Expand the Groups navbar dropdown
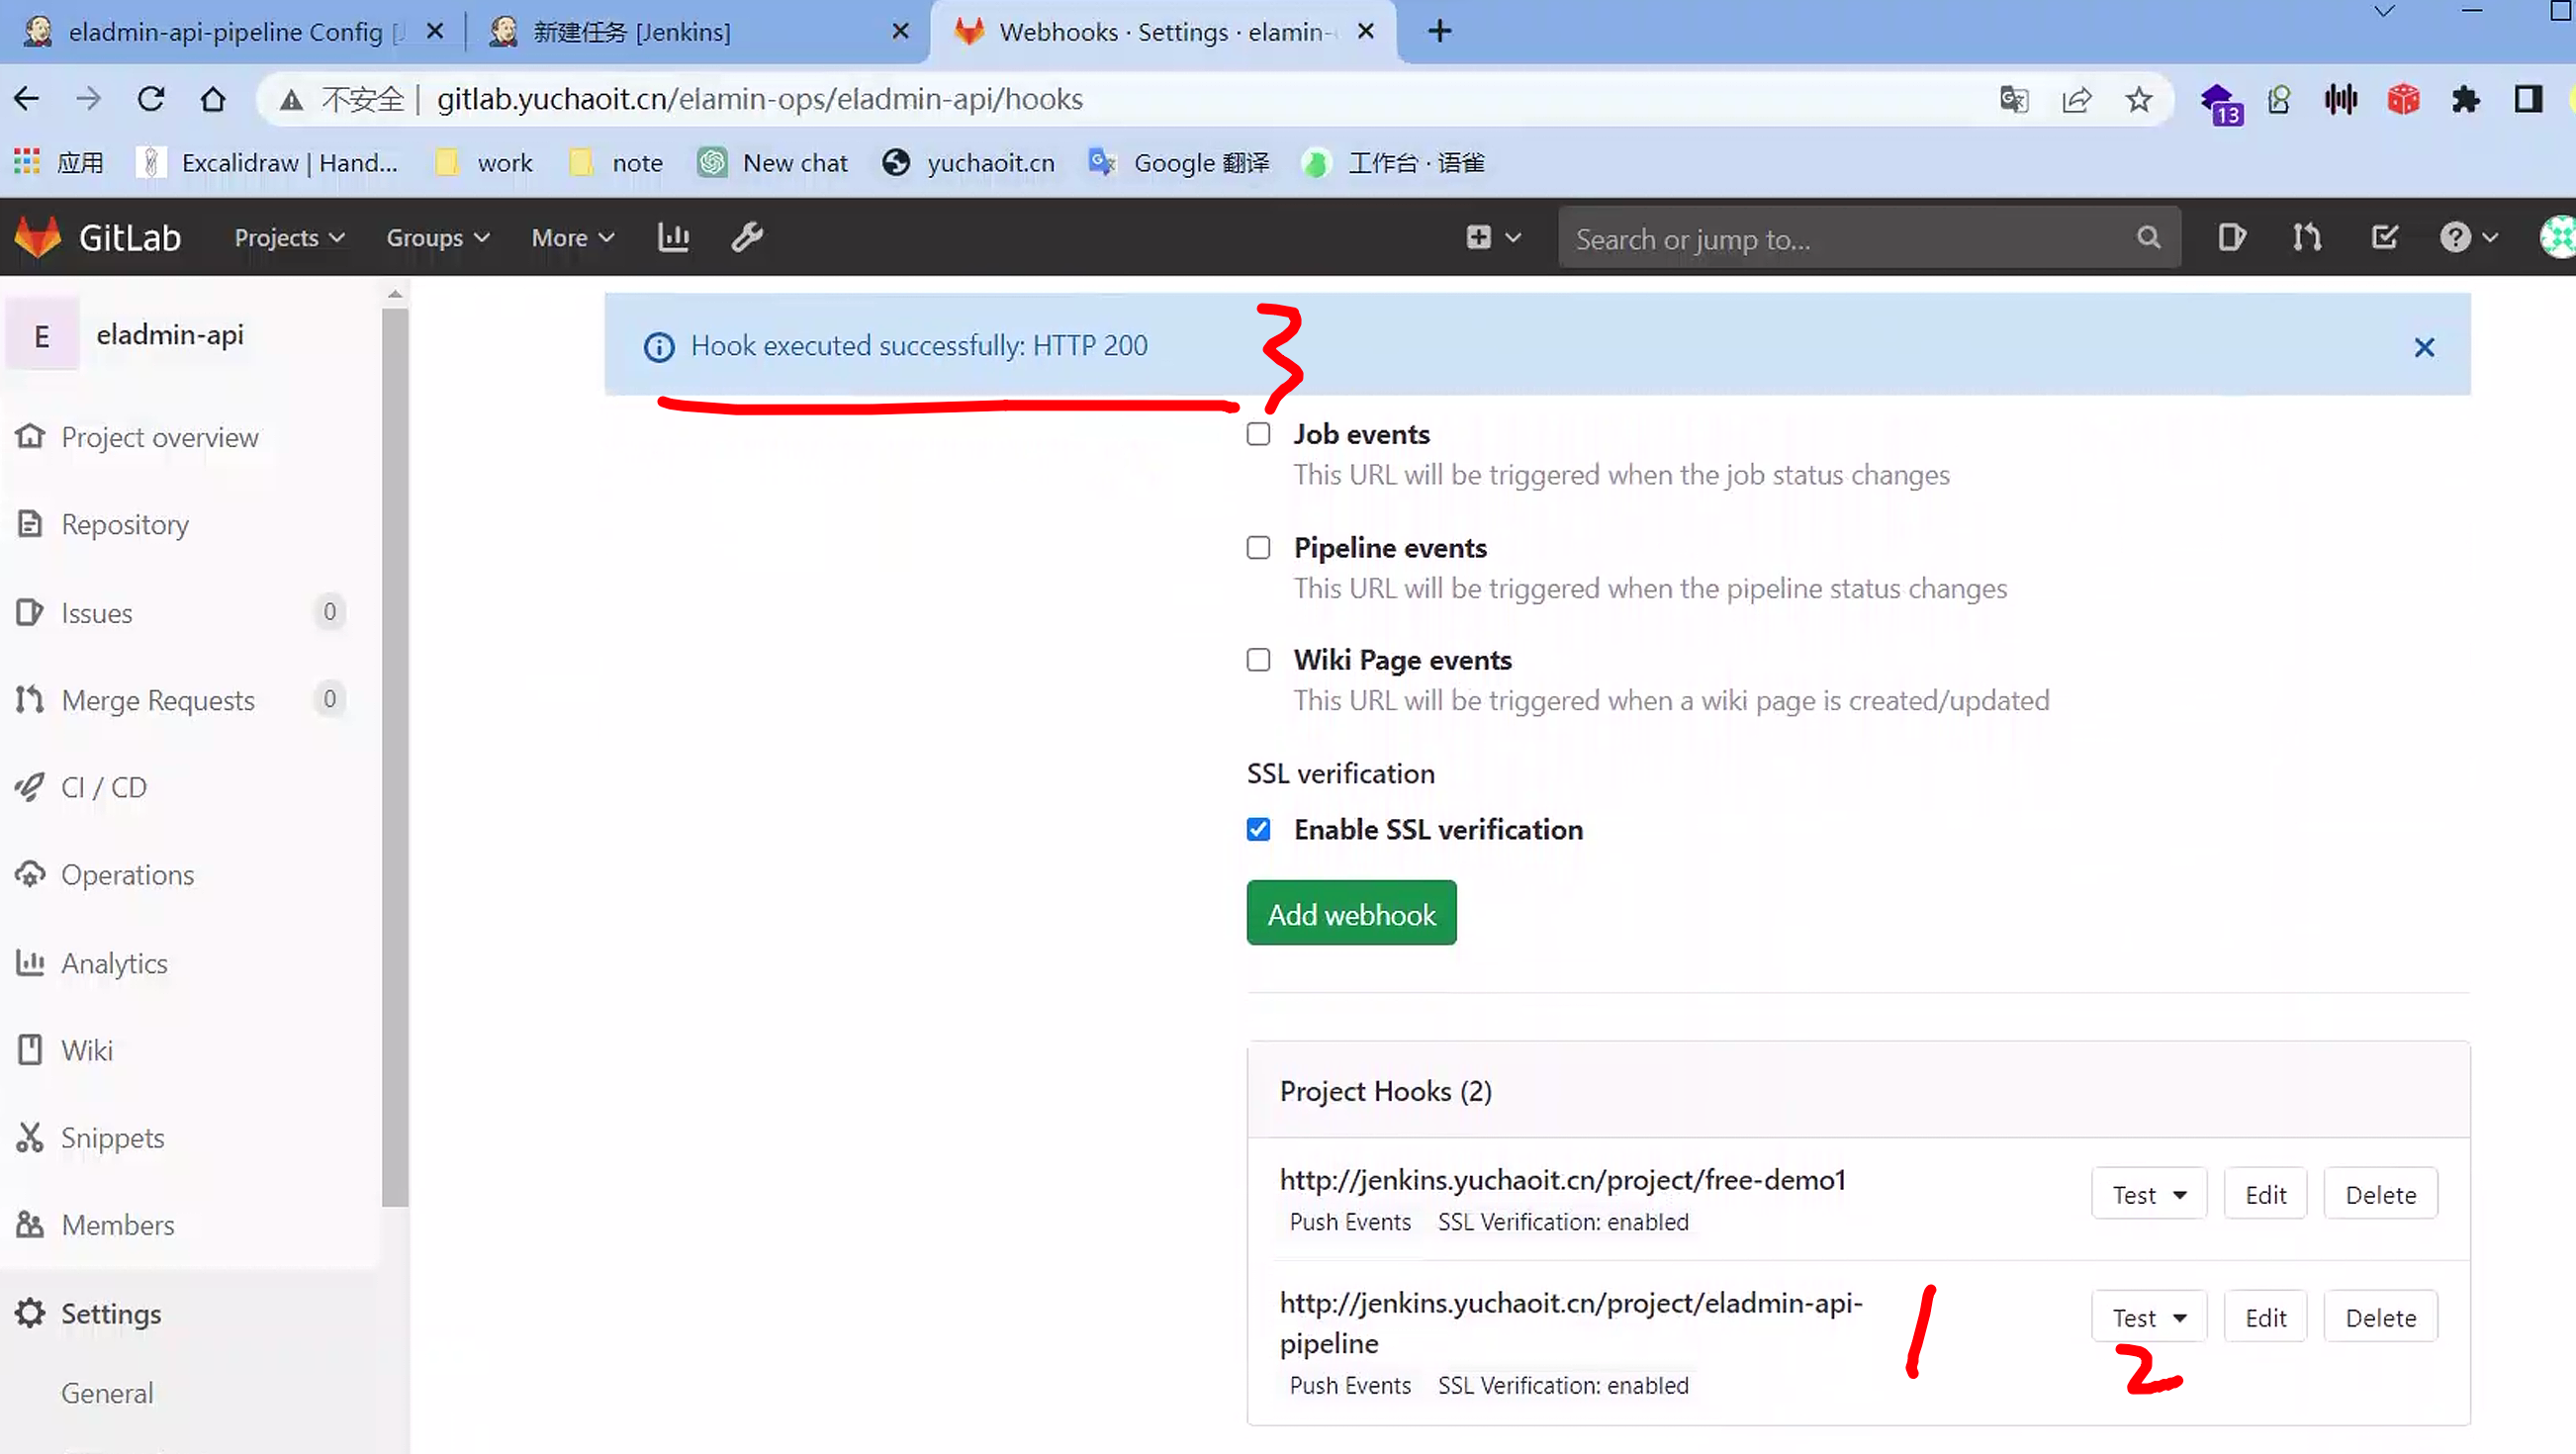Image resolution: width=2576 pixels, height=1454 pixels. click(x=437, y=237)
